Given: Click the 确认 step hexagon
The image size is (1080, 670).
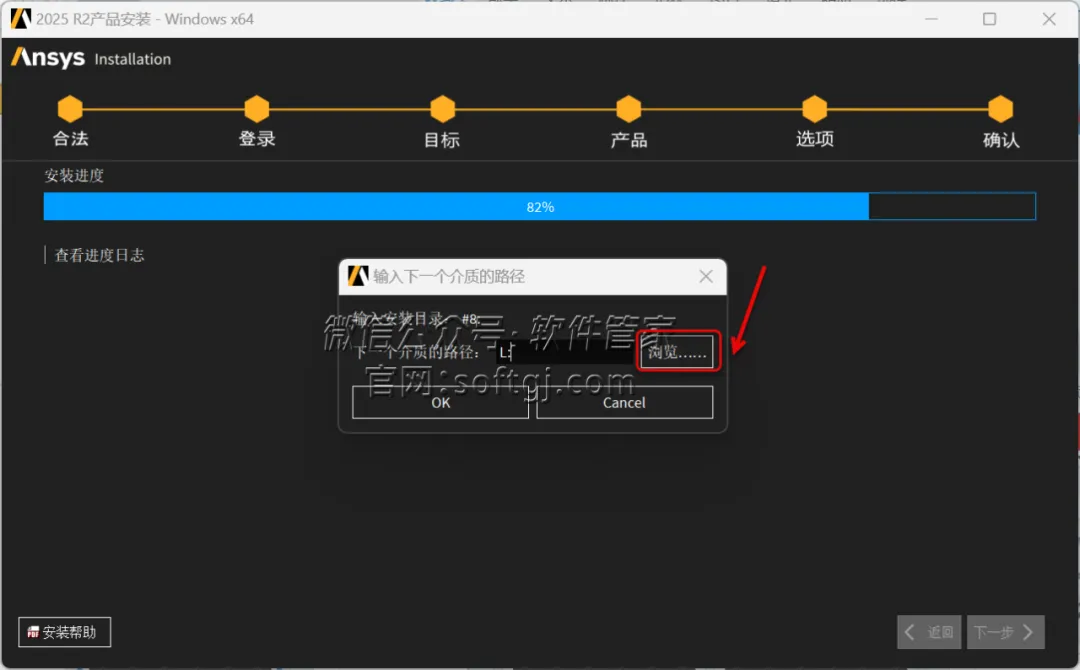Looking at the screenshot, I should [x=1001, y=109].
